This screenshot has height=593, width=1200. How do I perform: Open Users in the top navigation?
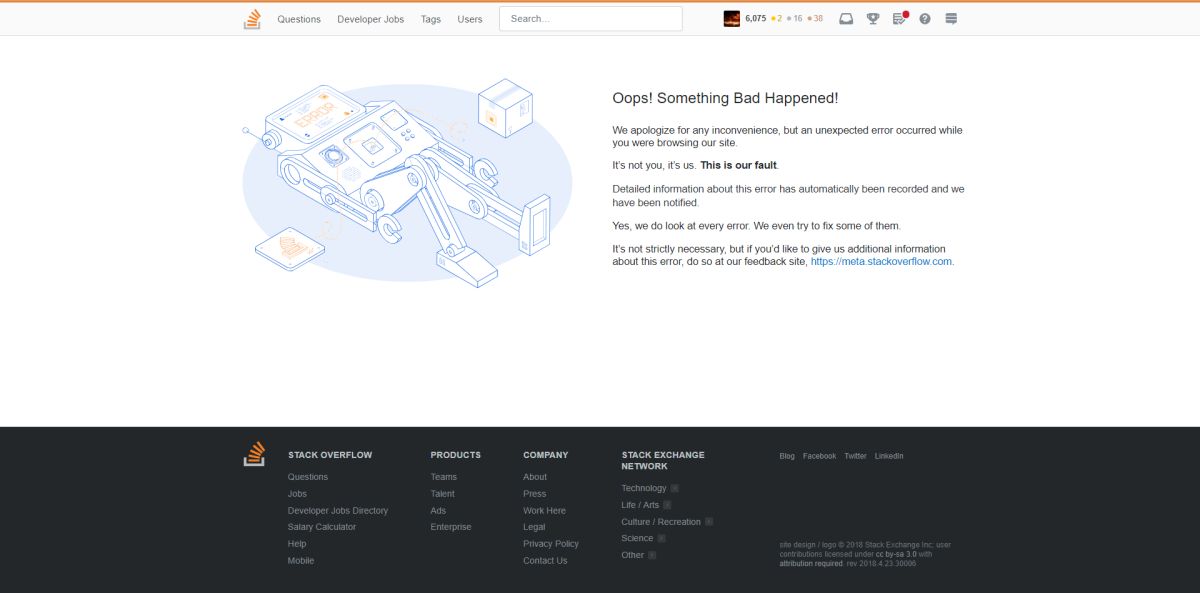point(470,19)
